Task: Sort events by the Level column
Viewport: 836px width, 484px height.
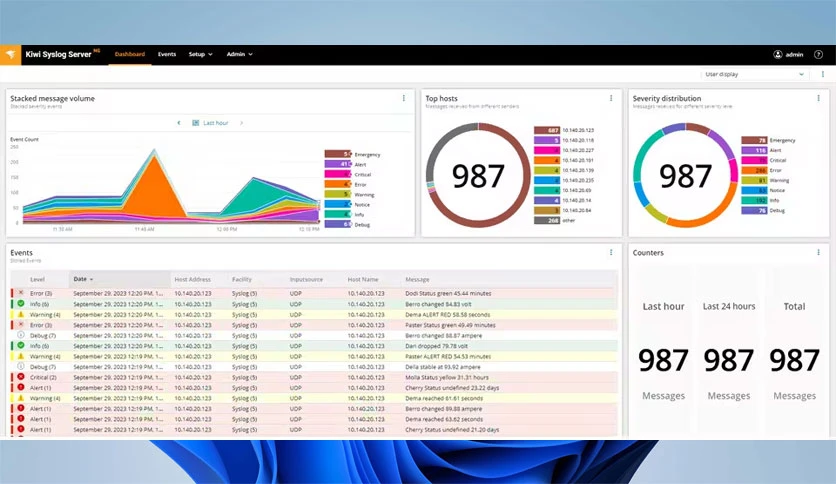Action: click(x=37, y=279)
